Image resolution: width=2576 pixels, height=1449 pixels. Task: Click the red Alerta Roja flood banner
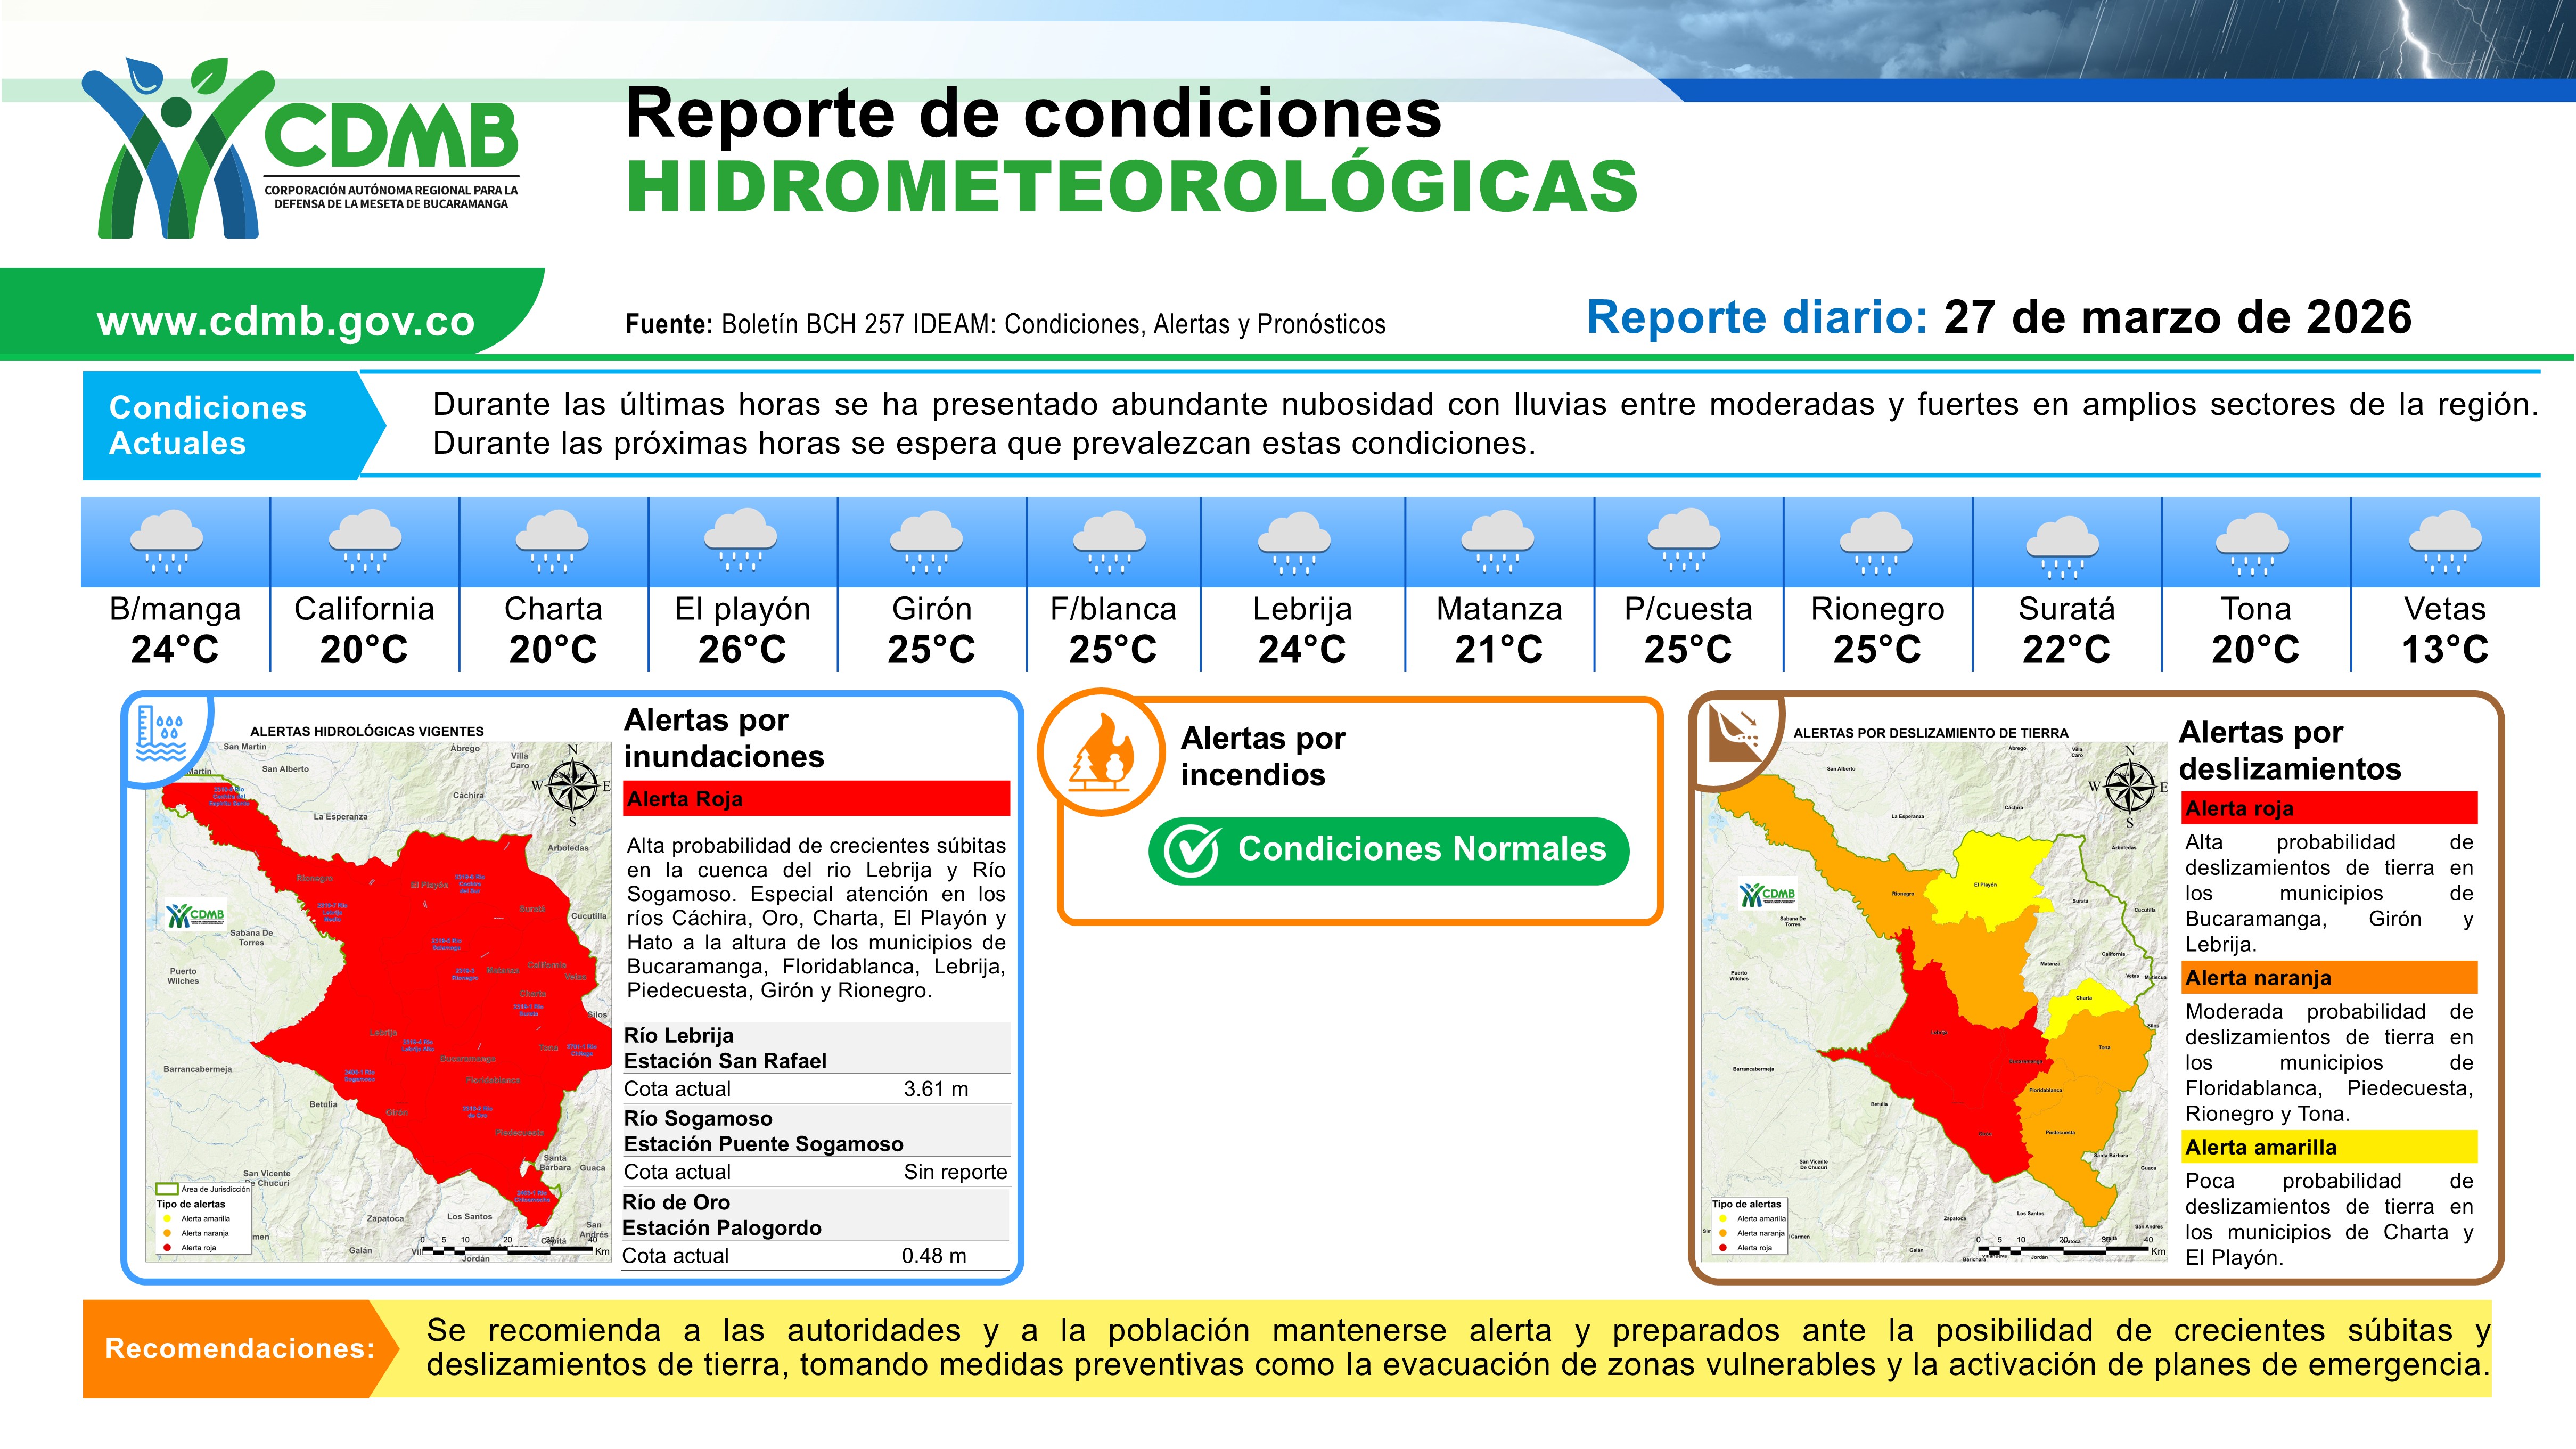pyautogui.click(x=816, y=798)
